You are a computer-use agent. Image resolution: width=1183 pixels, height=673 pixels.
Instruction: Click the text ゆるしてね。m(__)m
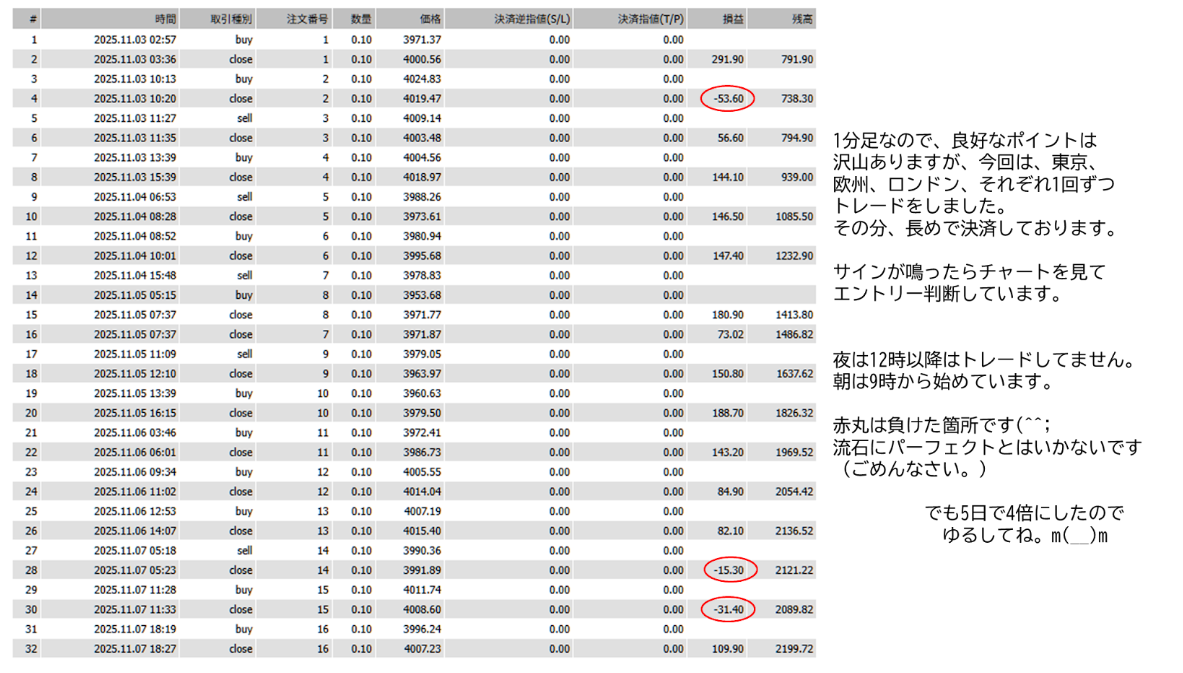pos(1025,536)
